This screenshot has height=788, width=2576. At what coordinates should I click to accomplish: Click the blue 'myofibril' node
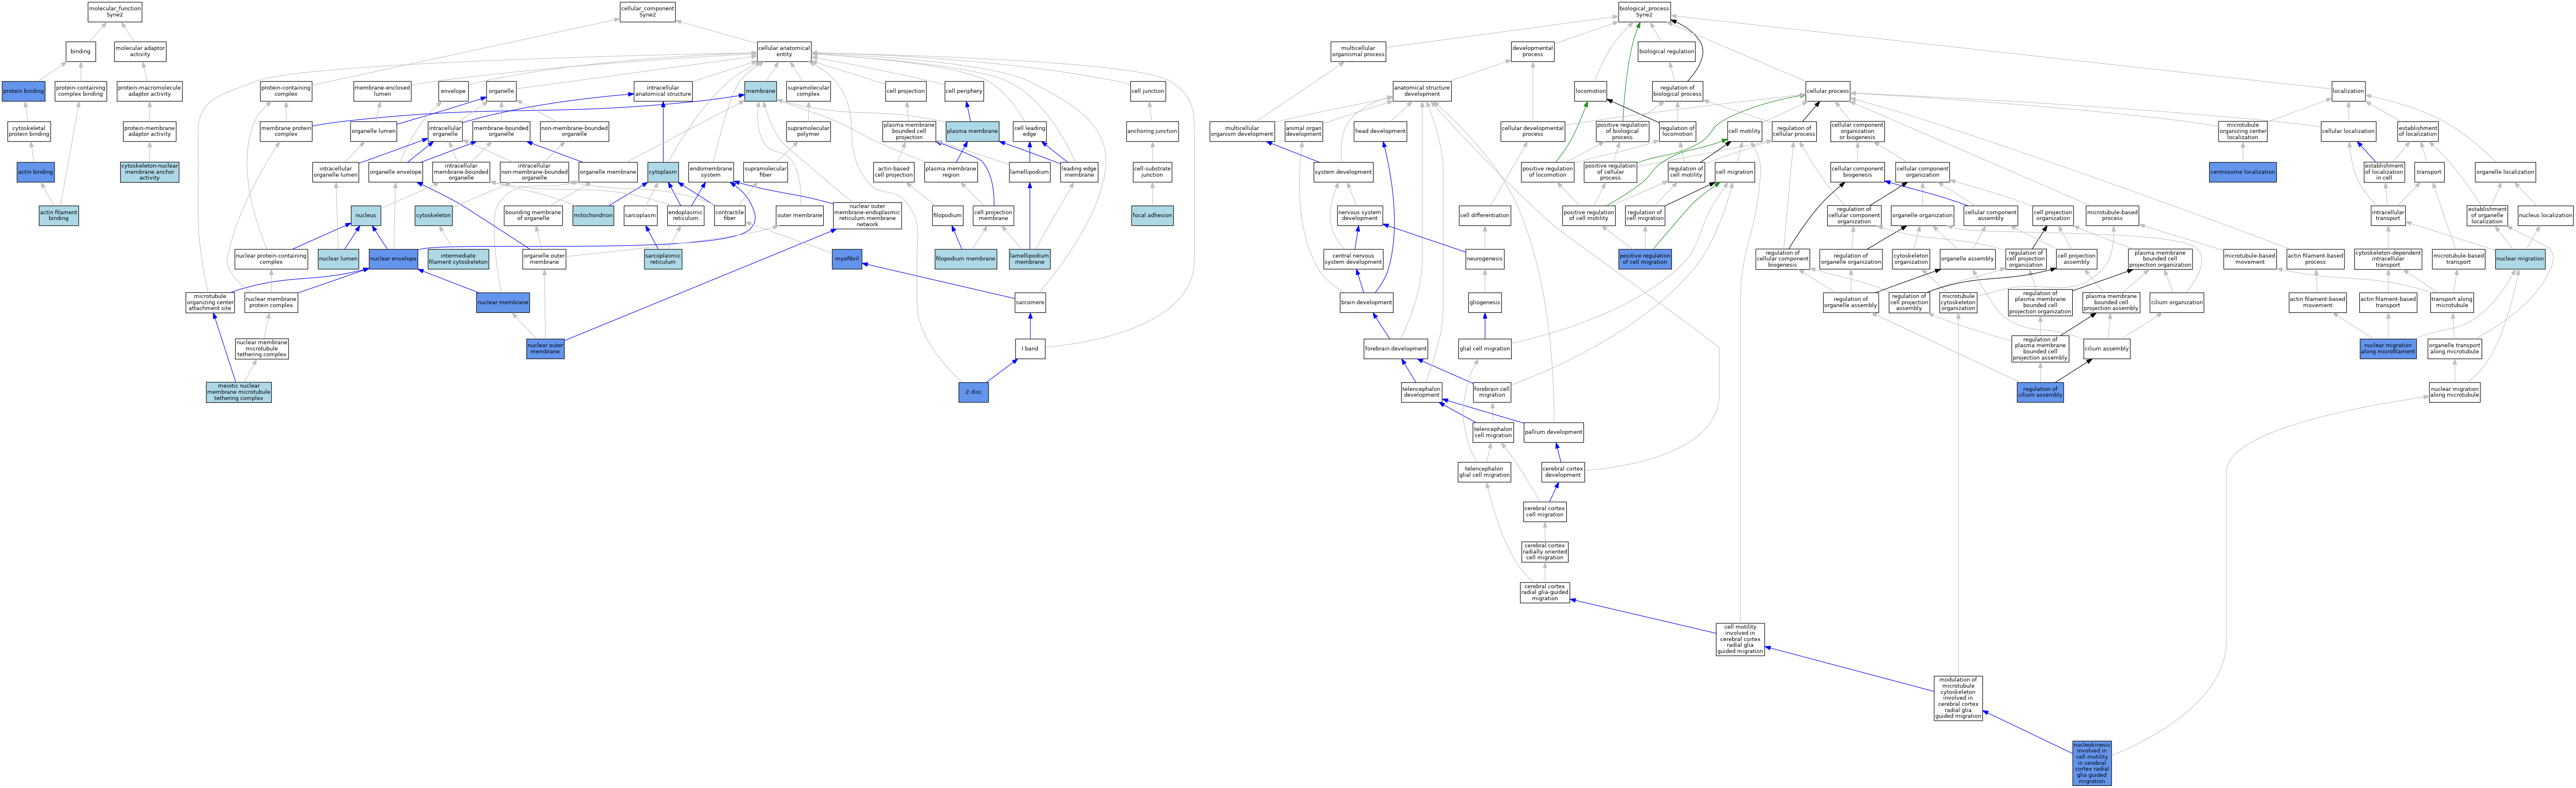click(x=847, y=259)
